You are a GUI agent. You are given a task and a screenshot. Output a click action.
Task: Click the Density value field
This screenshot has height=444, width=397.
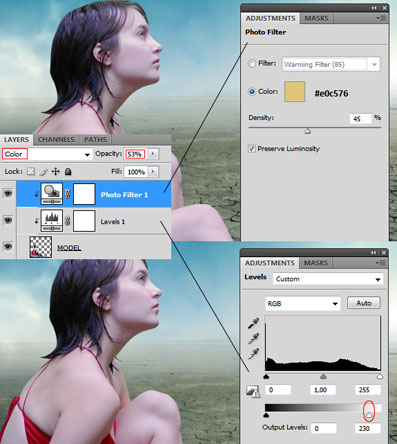pos(360,119)
